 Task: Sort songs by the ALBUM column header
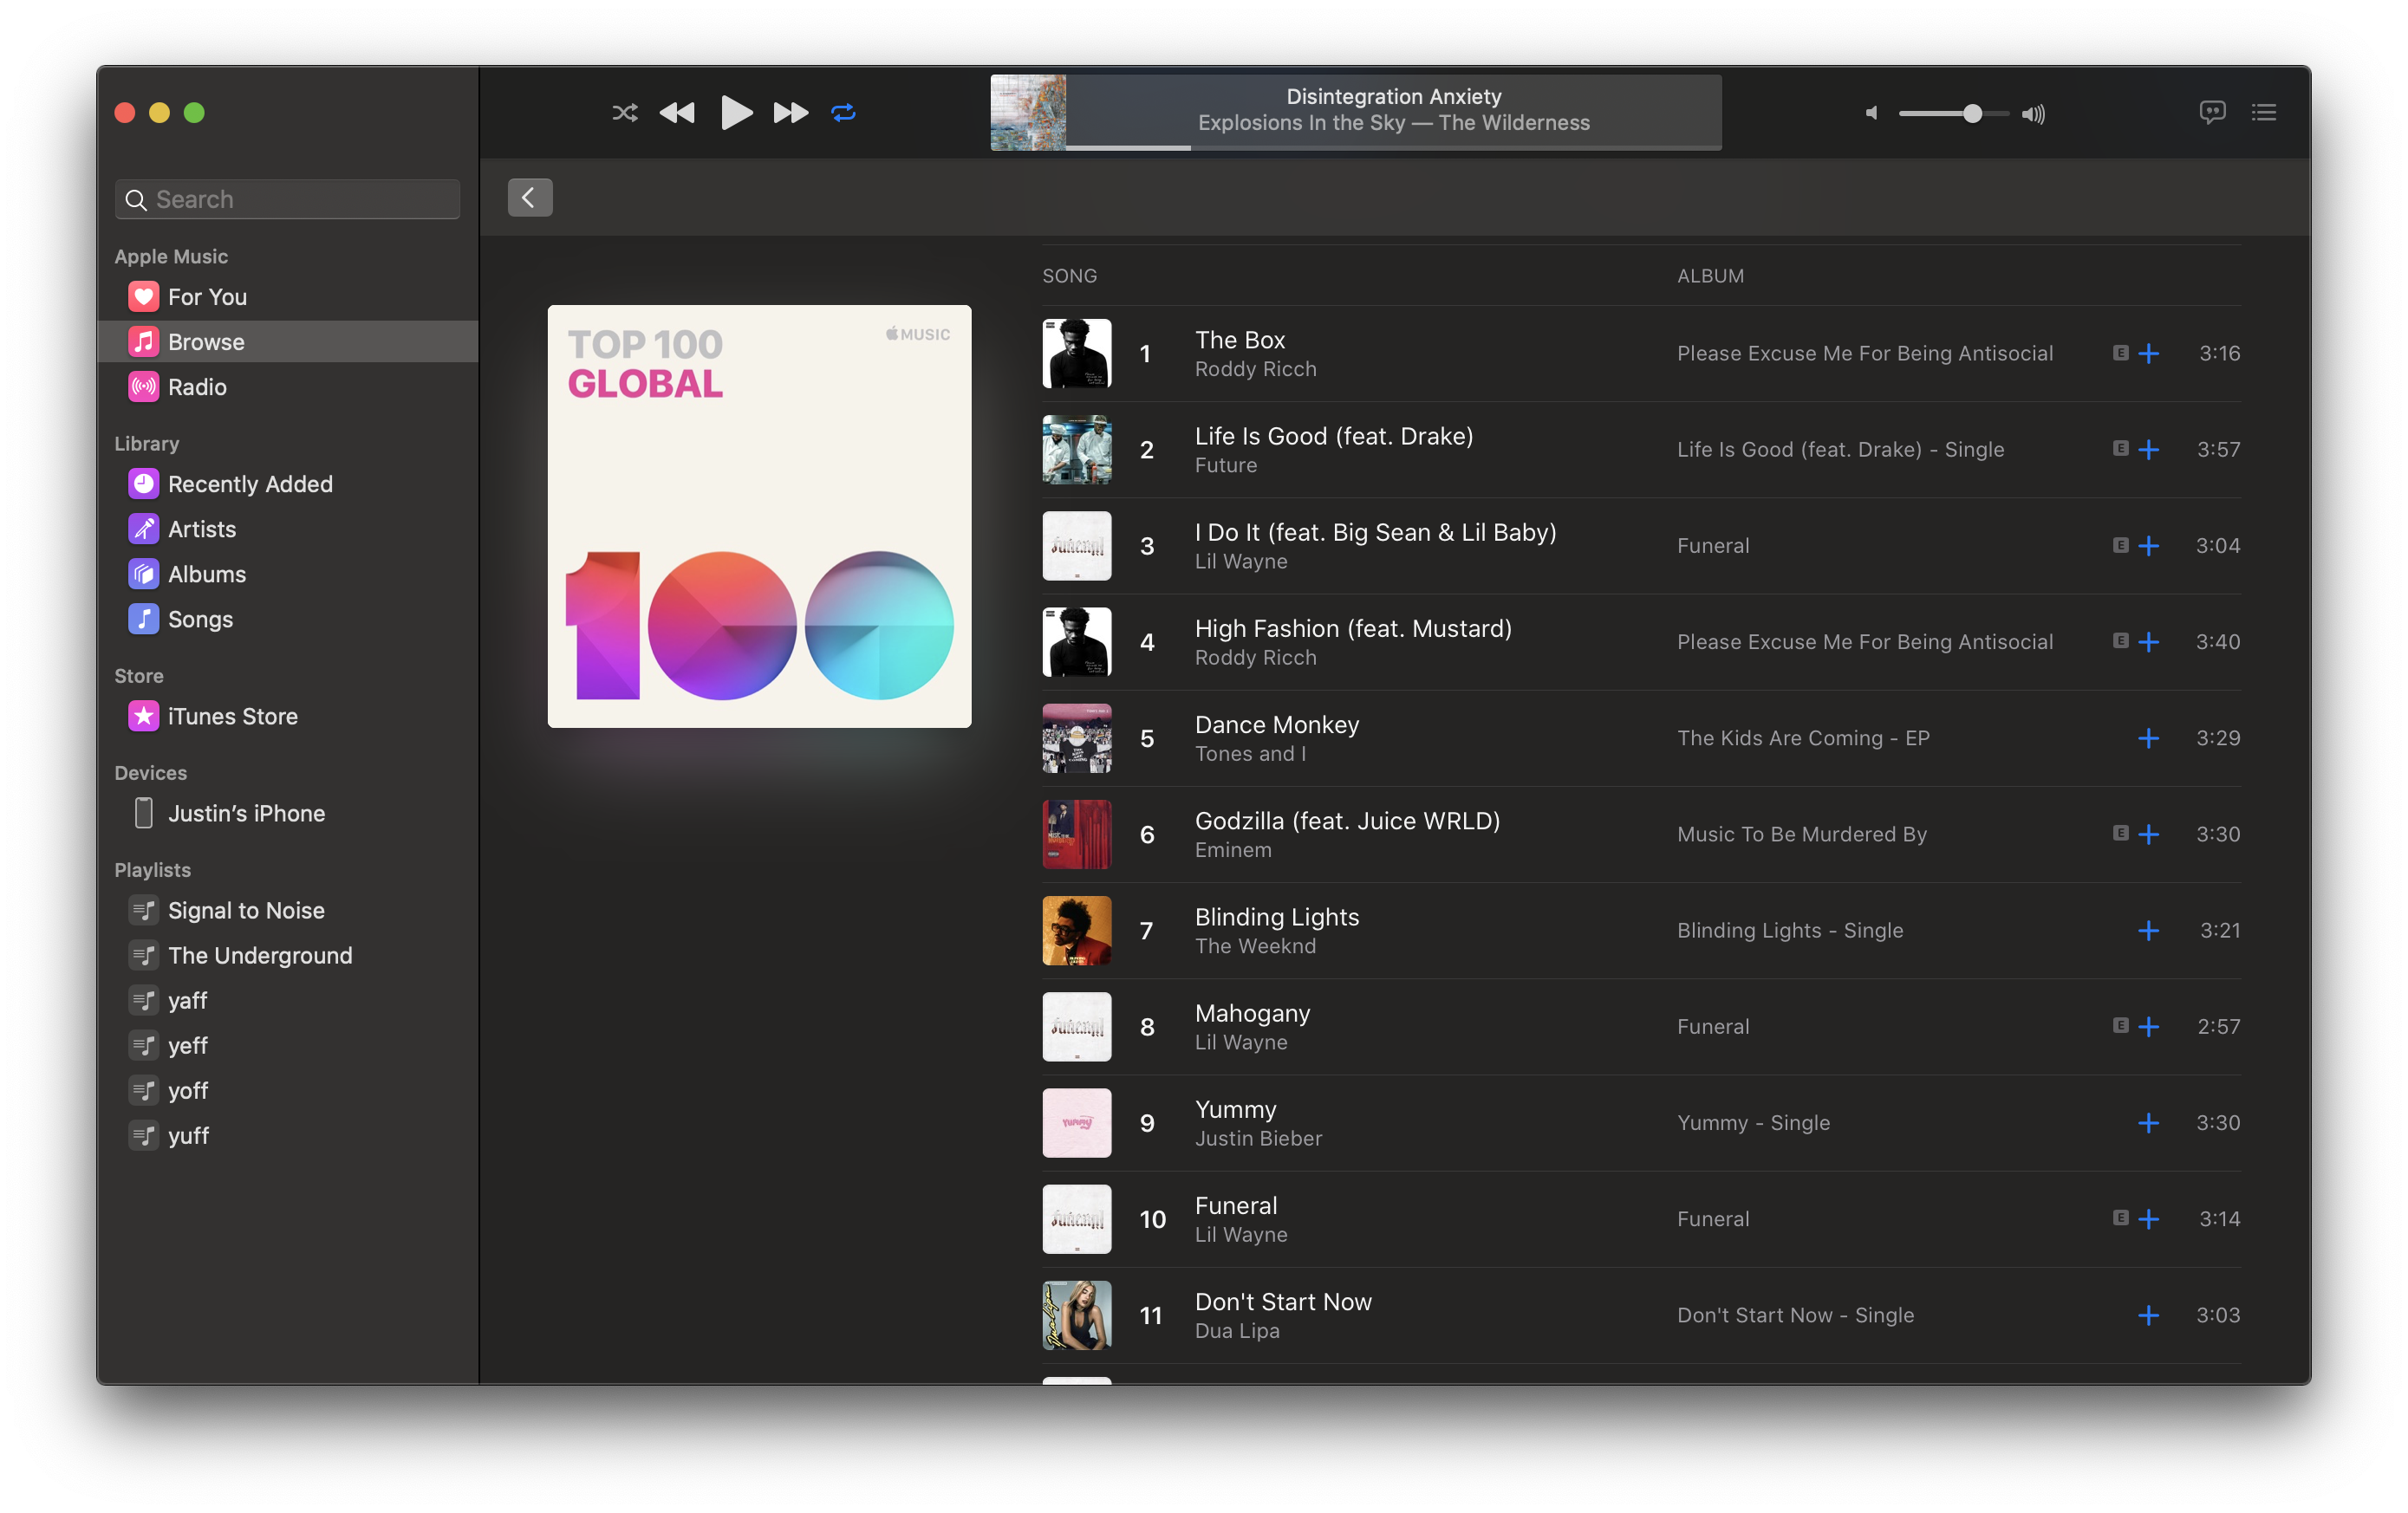click(x=1710, y=275)
